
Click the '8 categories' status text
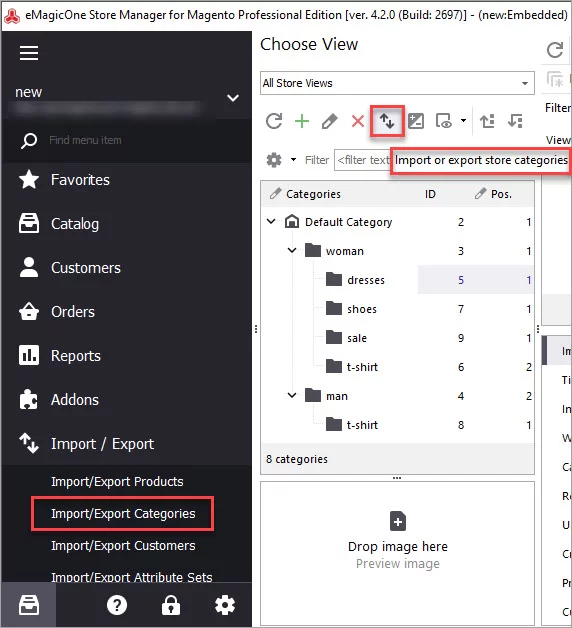coord(297,459)
